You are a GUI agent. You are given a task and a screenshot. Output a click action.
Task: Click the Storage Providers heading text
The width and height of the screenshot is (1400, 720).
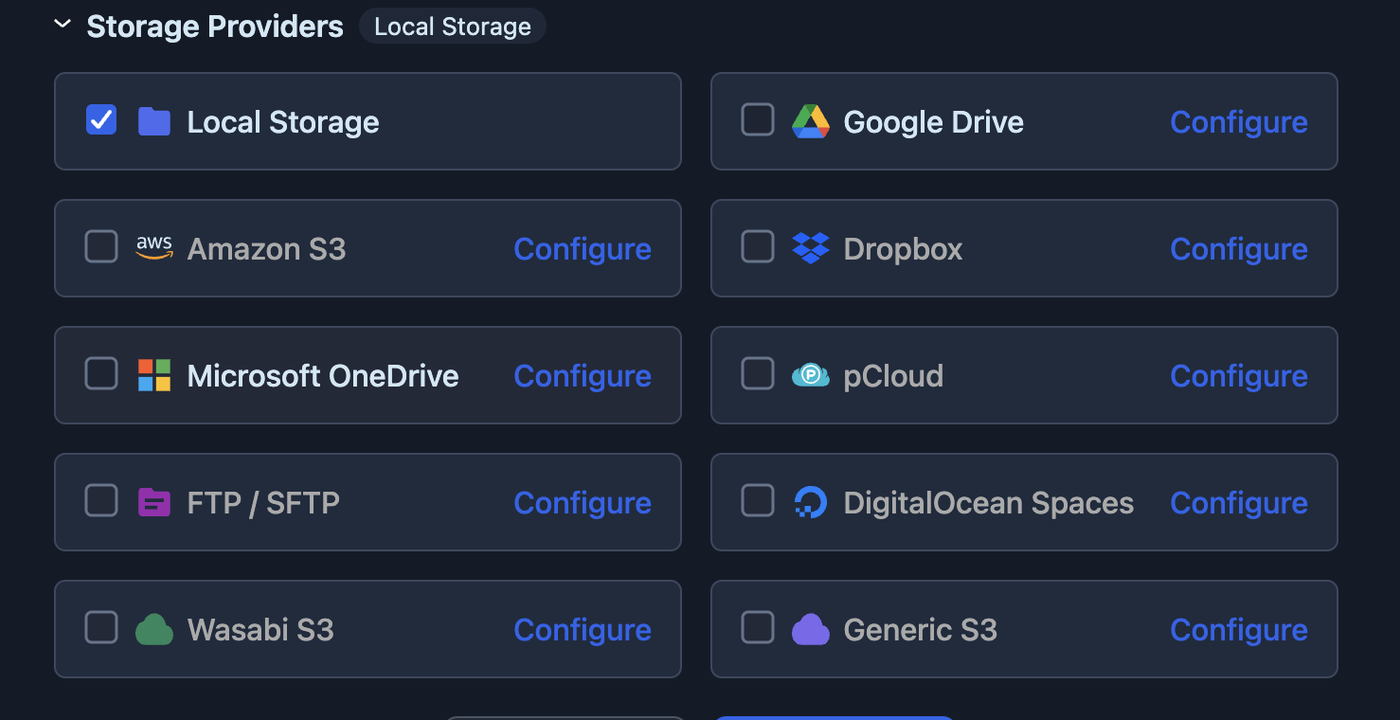click(x=215, y=27)
